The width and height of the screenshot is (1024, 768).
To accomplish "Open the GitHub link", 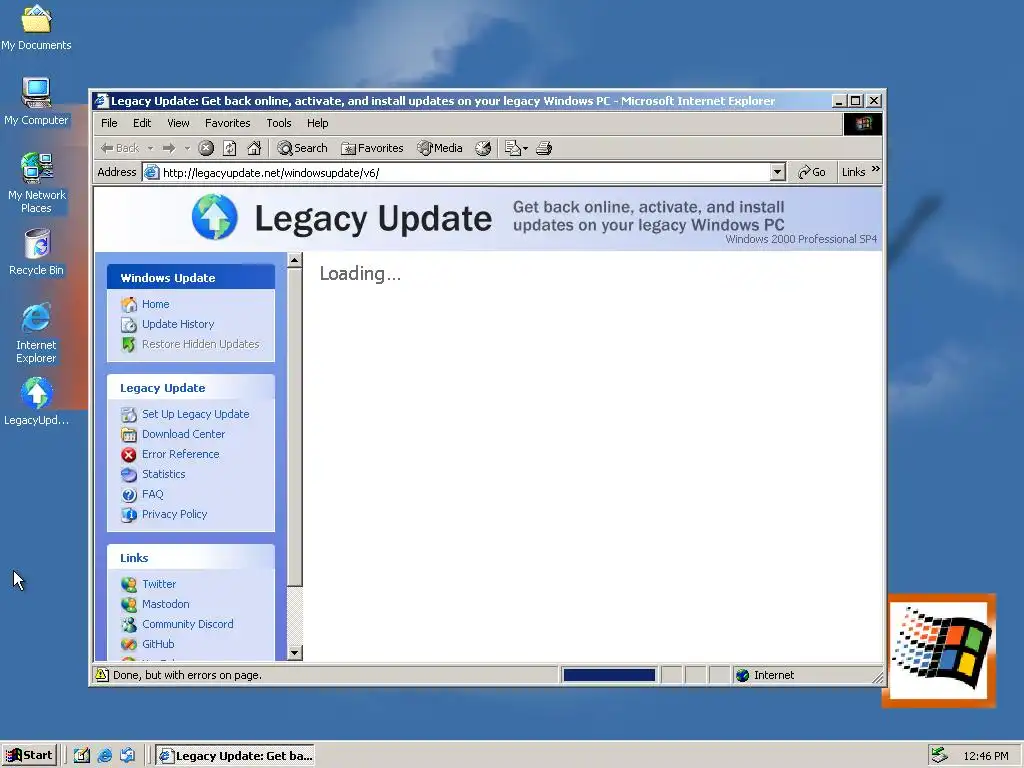I will click(x=158, y=644).
